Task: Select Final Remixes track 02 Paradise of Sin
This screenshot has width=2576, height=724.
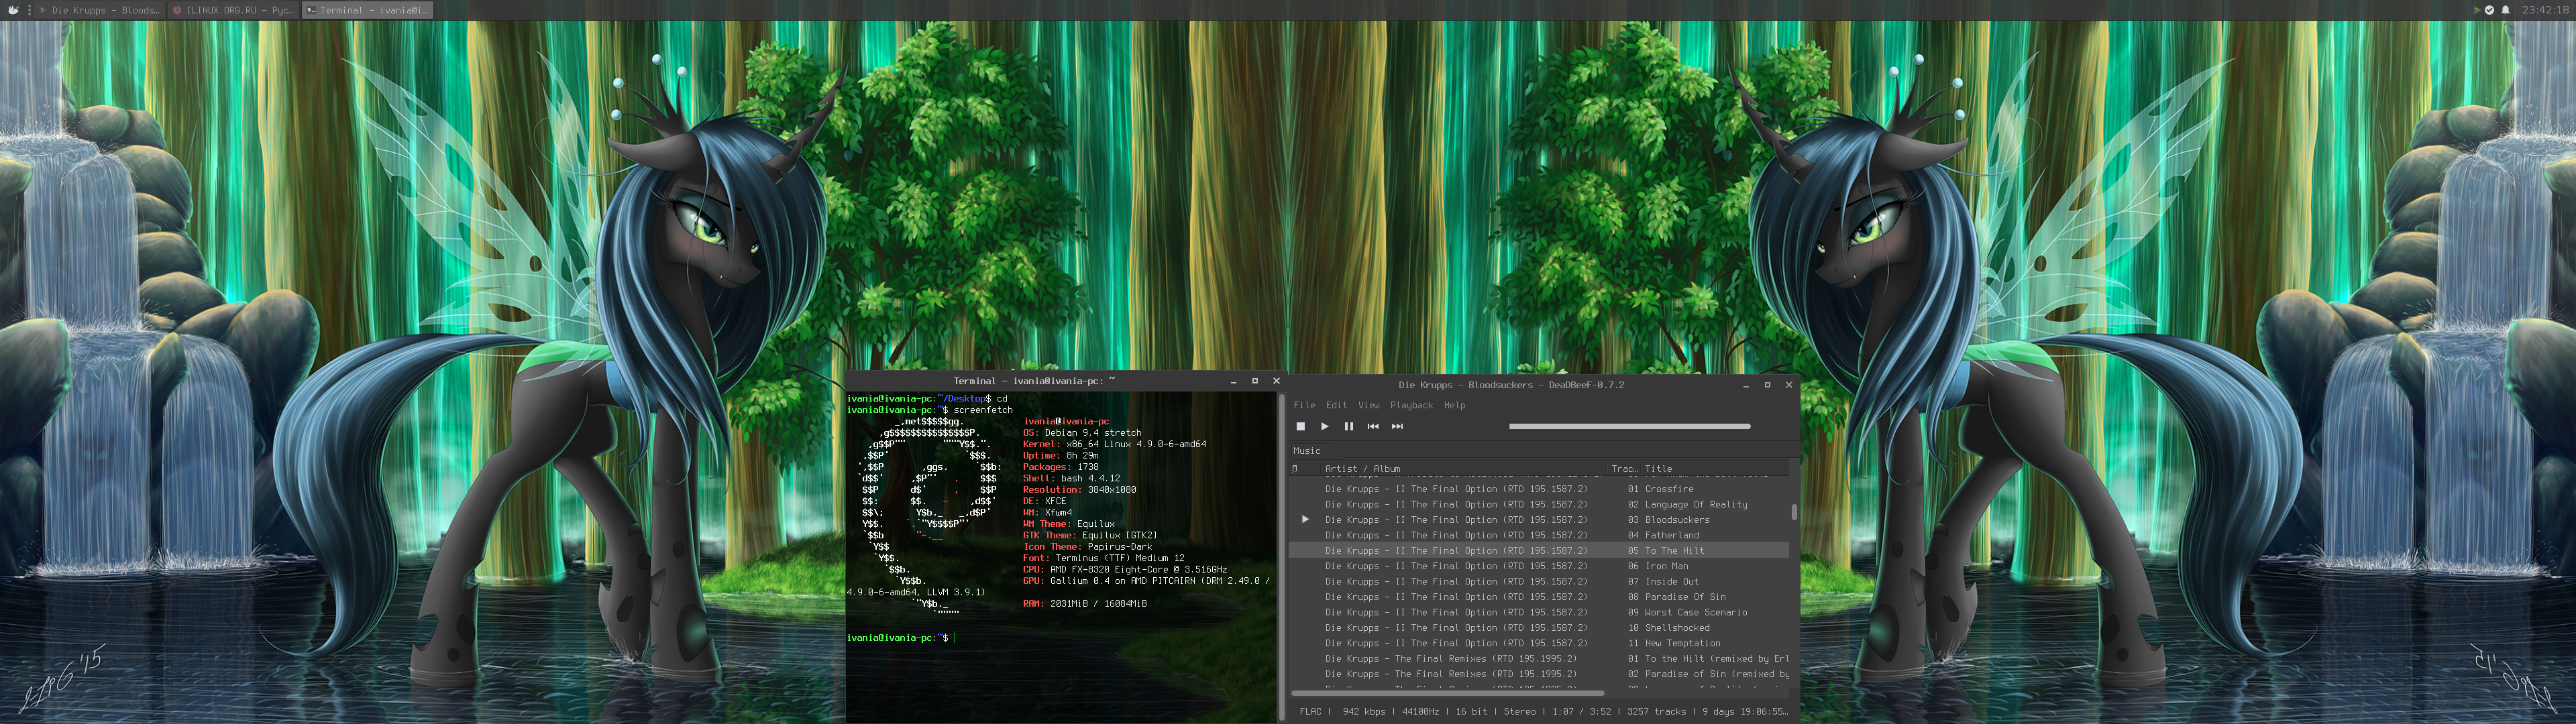Action: tap(1538, 674)
